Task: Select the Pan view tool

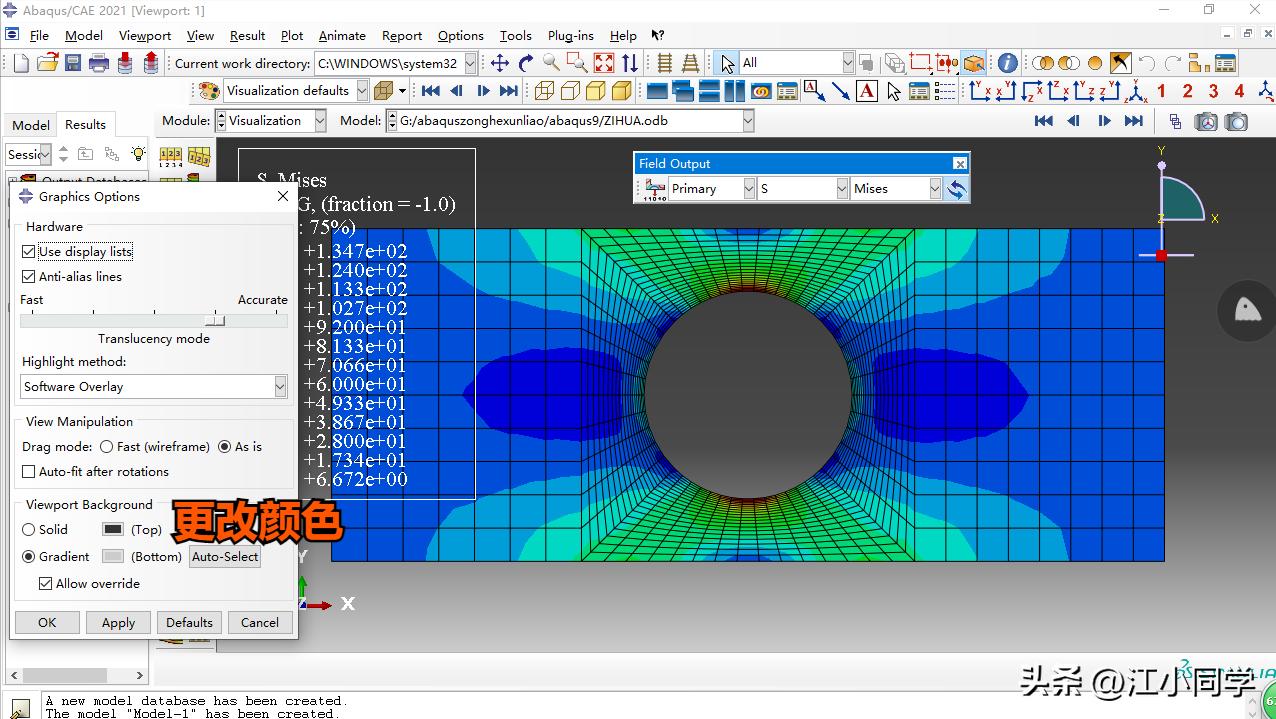Action: point(500,63)
